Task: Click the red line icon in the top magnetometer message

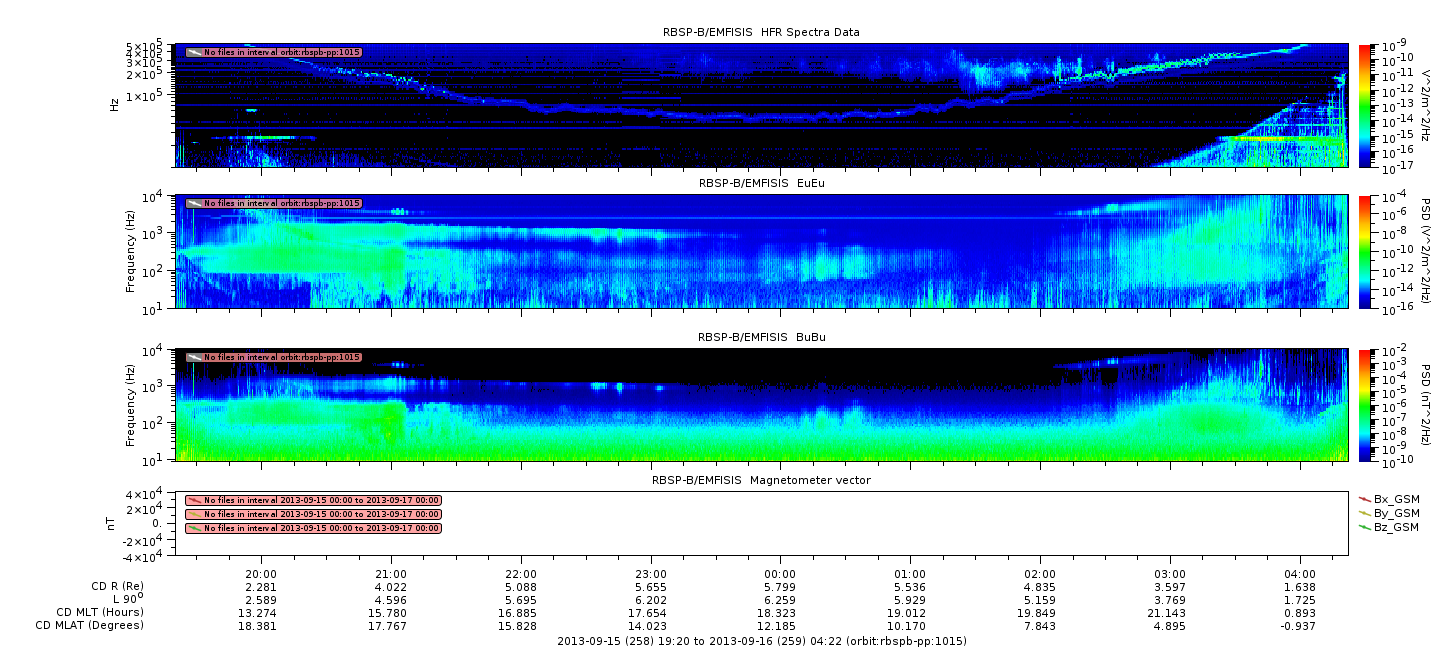Action: [x=194, y=500]
